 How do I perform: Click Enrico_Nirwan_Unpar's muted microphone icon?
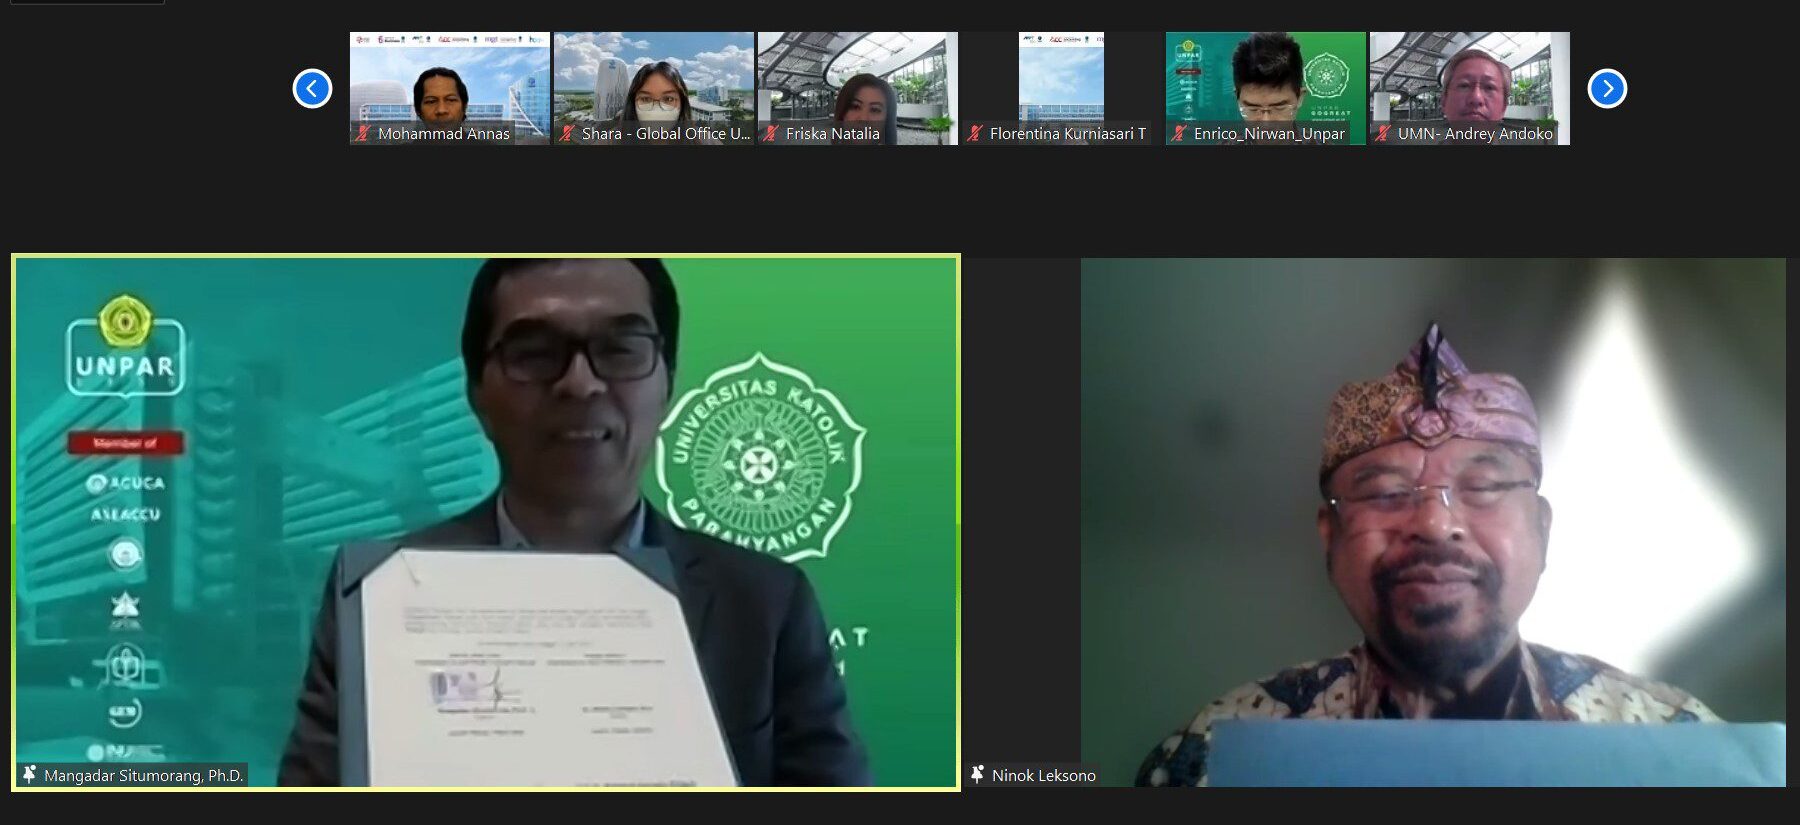click(1179, 133)
